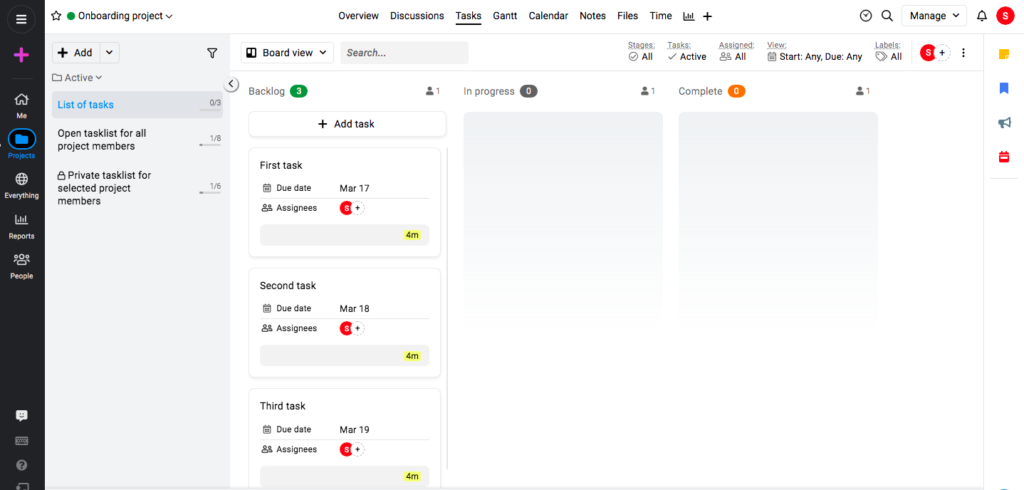Star the Onboarding project as favorite

pos(56,16)
